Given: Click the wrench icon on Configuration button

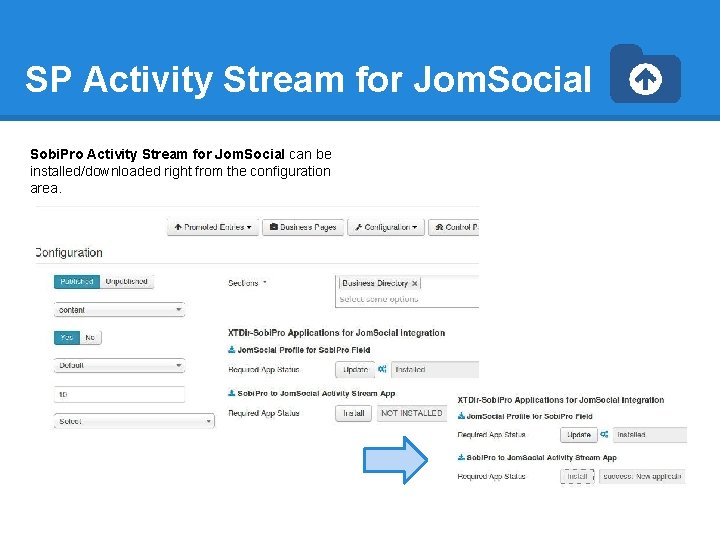Looking at the screenshot, I should click(359, 227).
